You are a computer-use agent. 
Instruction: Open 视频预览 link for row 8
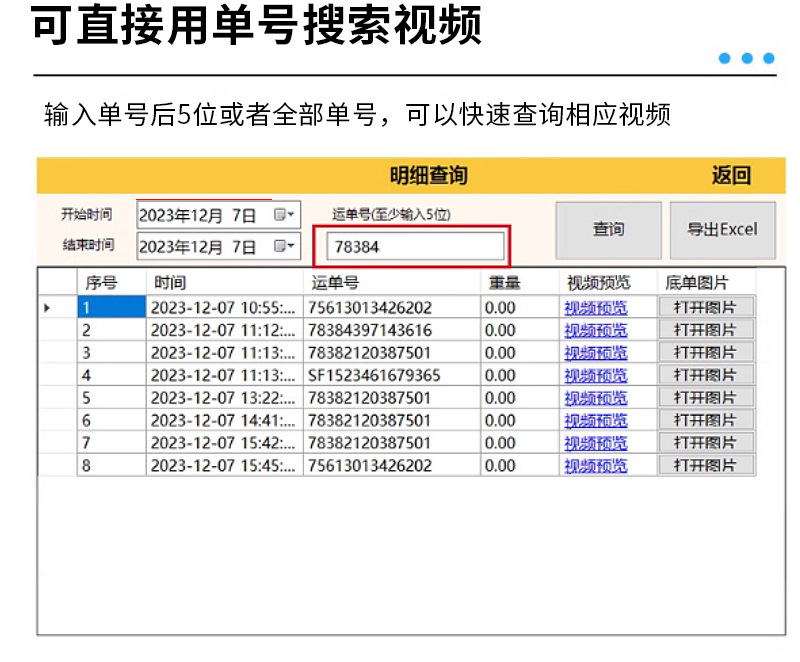click(595, 466)
